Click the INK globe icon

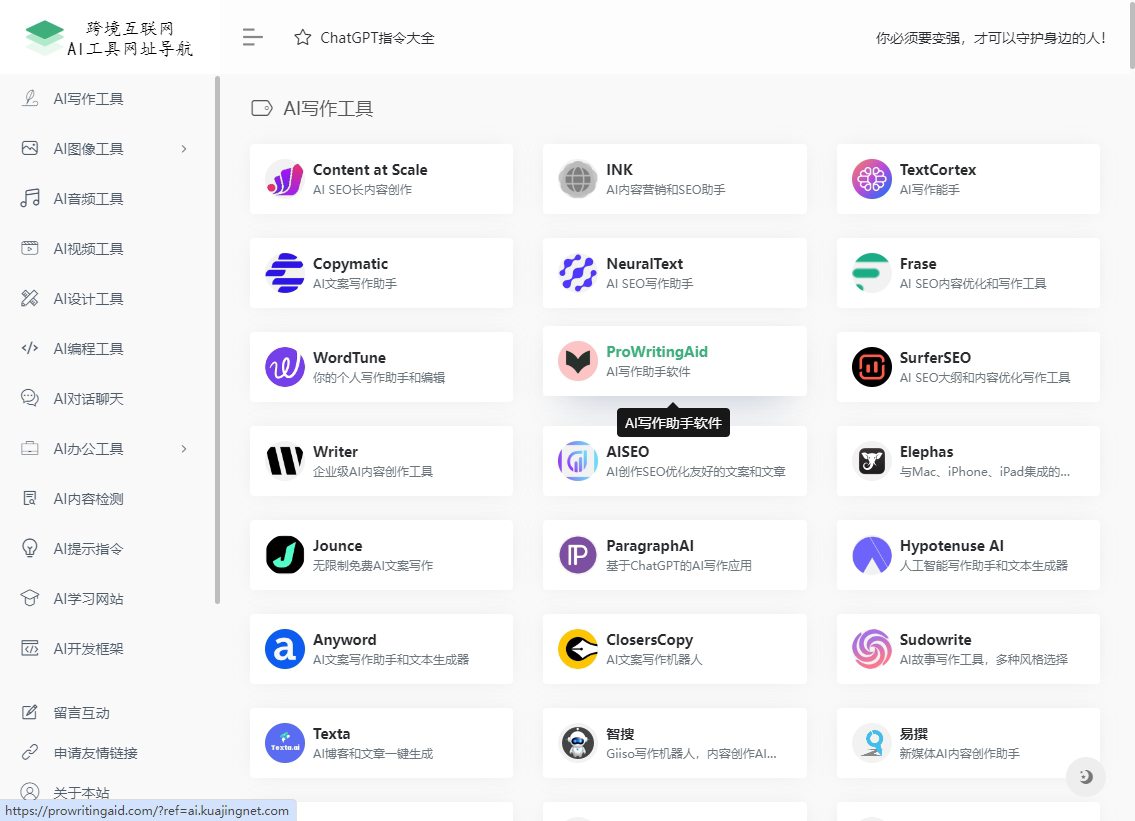[x=578, y=179]
